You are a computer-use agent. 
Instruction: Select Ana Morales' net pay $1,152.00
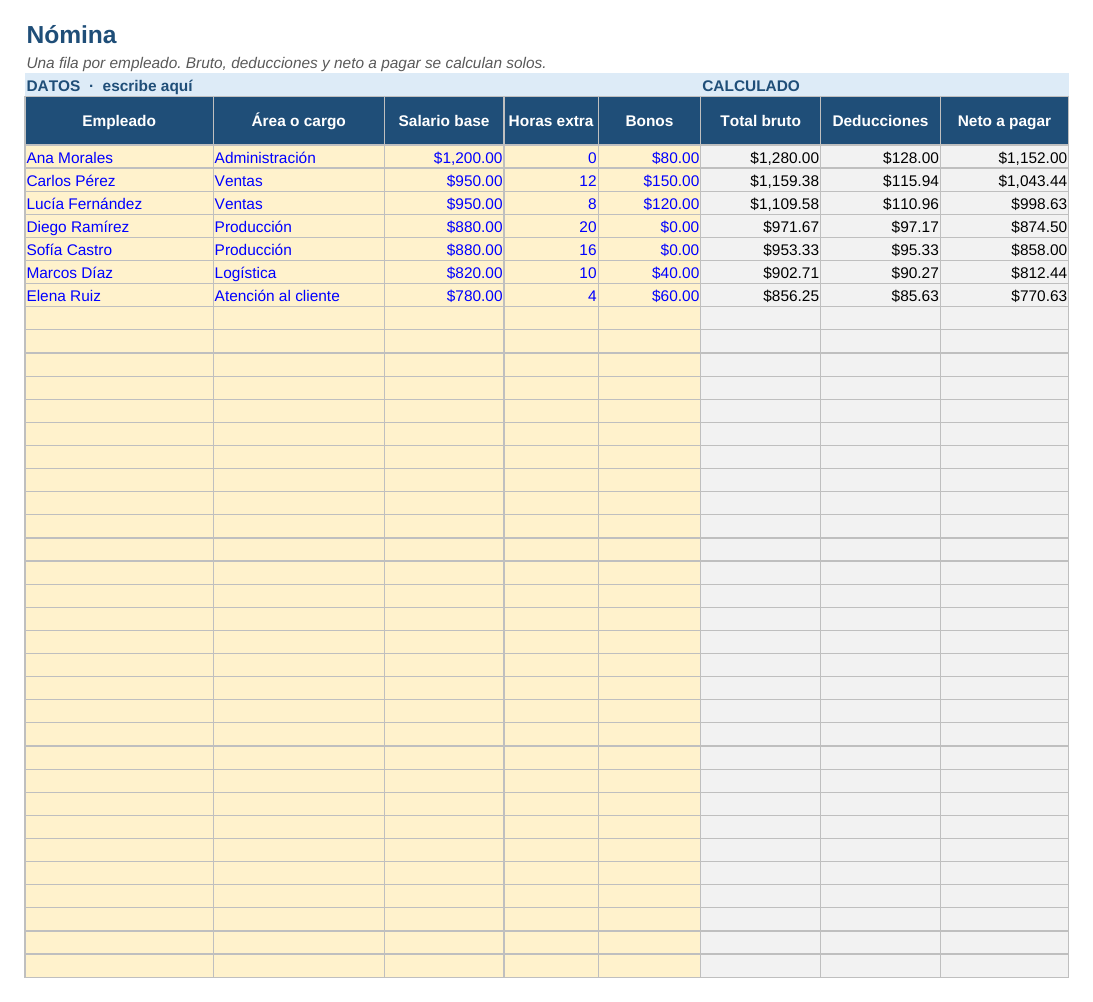pos(1004,158)
